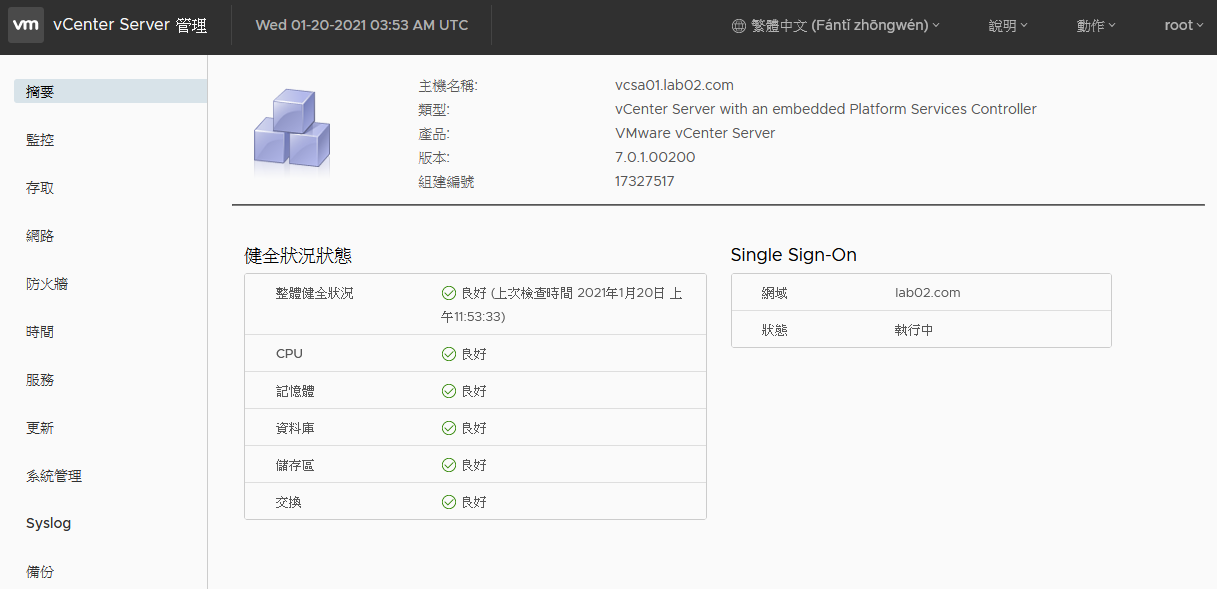Image resolution: width=1217 pixels, height=589 pixels.
Task: Click green check icon in the 資料庫 row
Action: (449, 428)
